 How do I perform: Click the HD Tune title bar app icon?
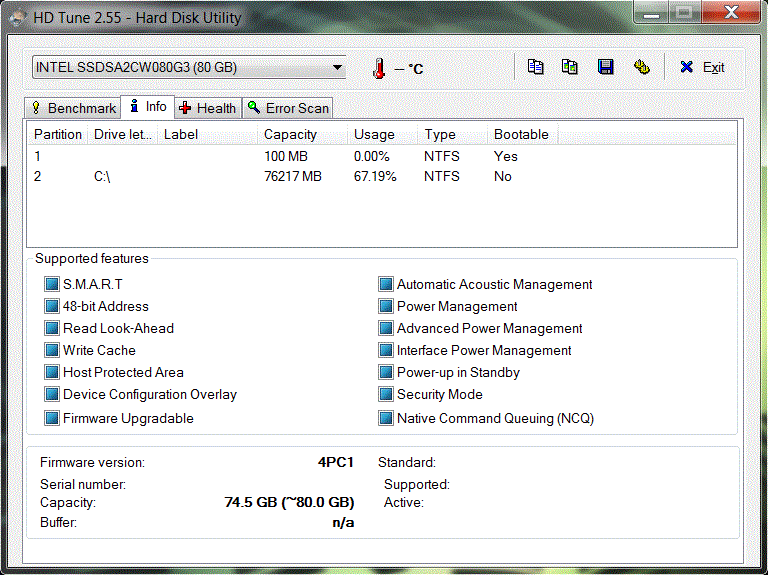point(18,18)
